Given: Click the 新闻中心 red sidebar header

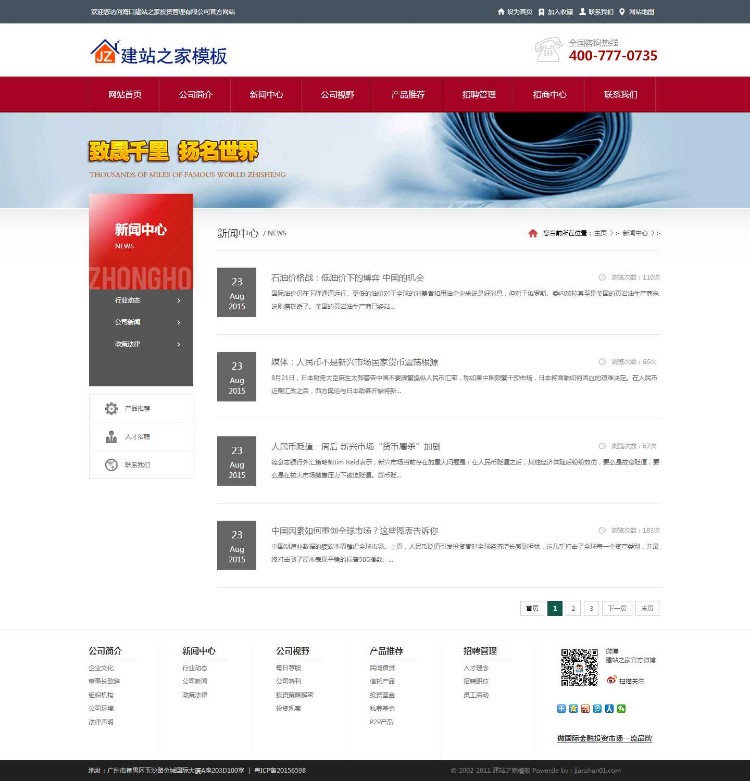Looking at the screenshot, I should 141,242.
